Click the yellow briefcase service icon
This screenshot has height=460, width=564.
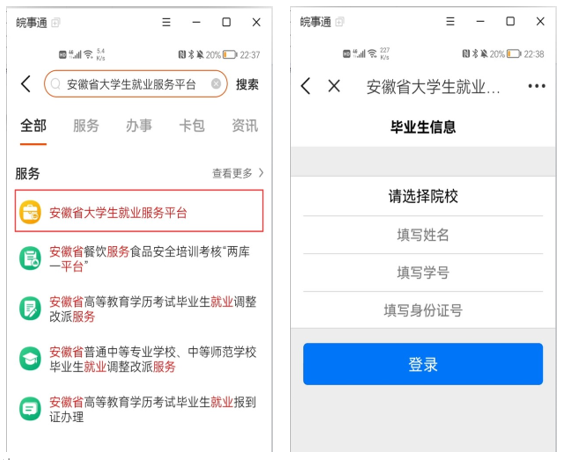[30, 212]
